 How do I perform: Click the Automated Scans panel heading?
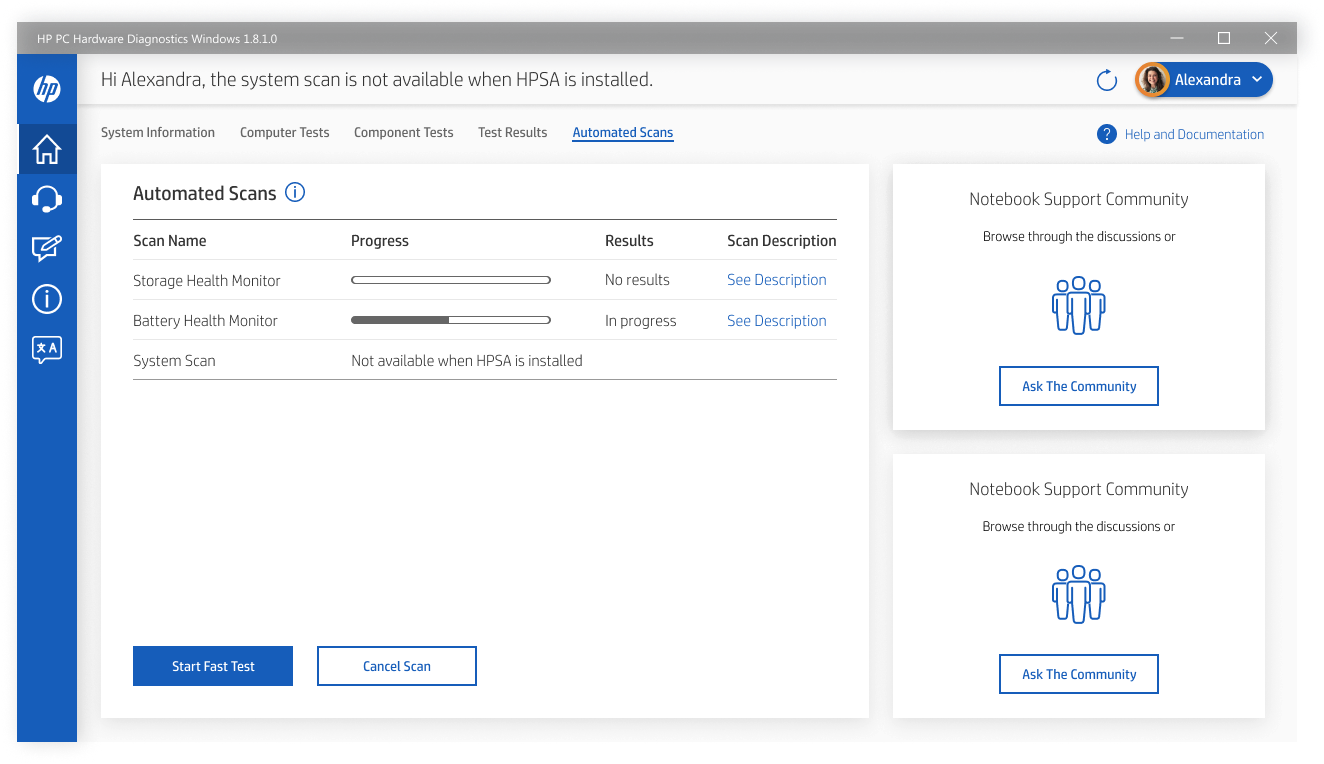coord(205,193)
